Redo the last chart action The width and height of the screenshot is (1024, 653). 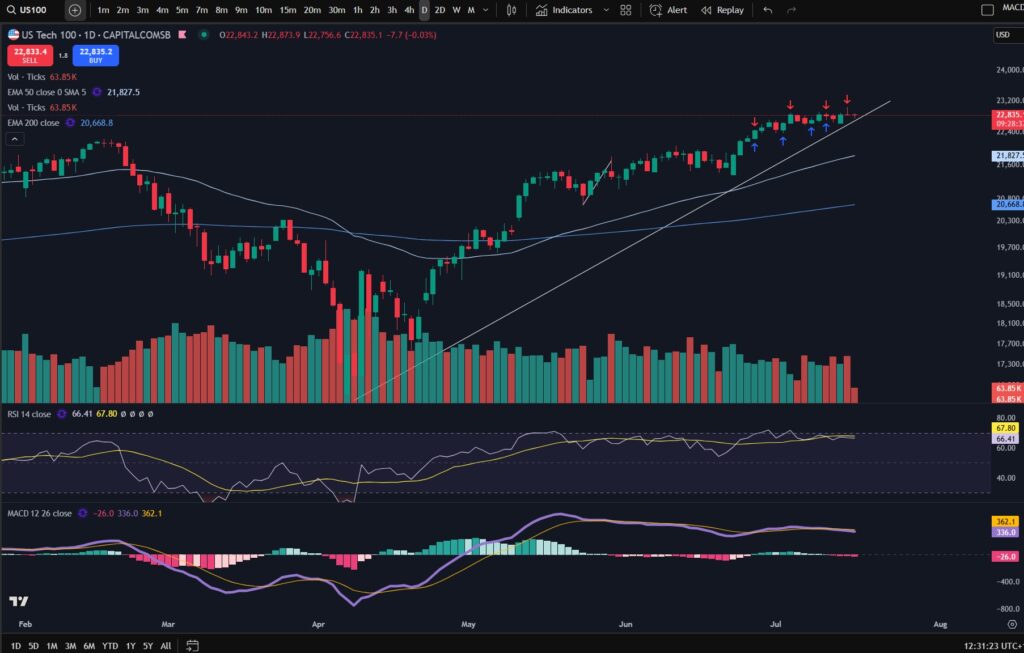[x=792, y=10]
